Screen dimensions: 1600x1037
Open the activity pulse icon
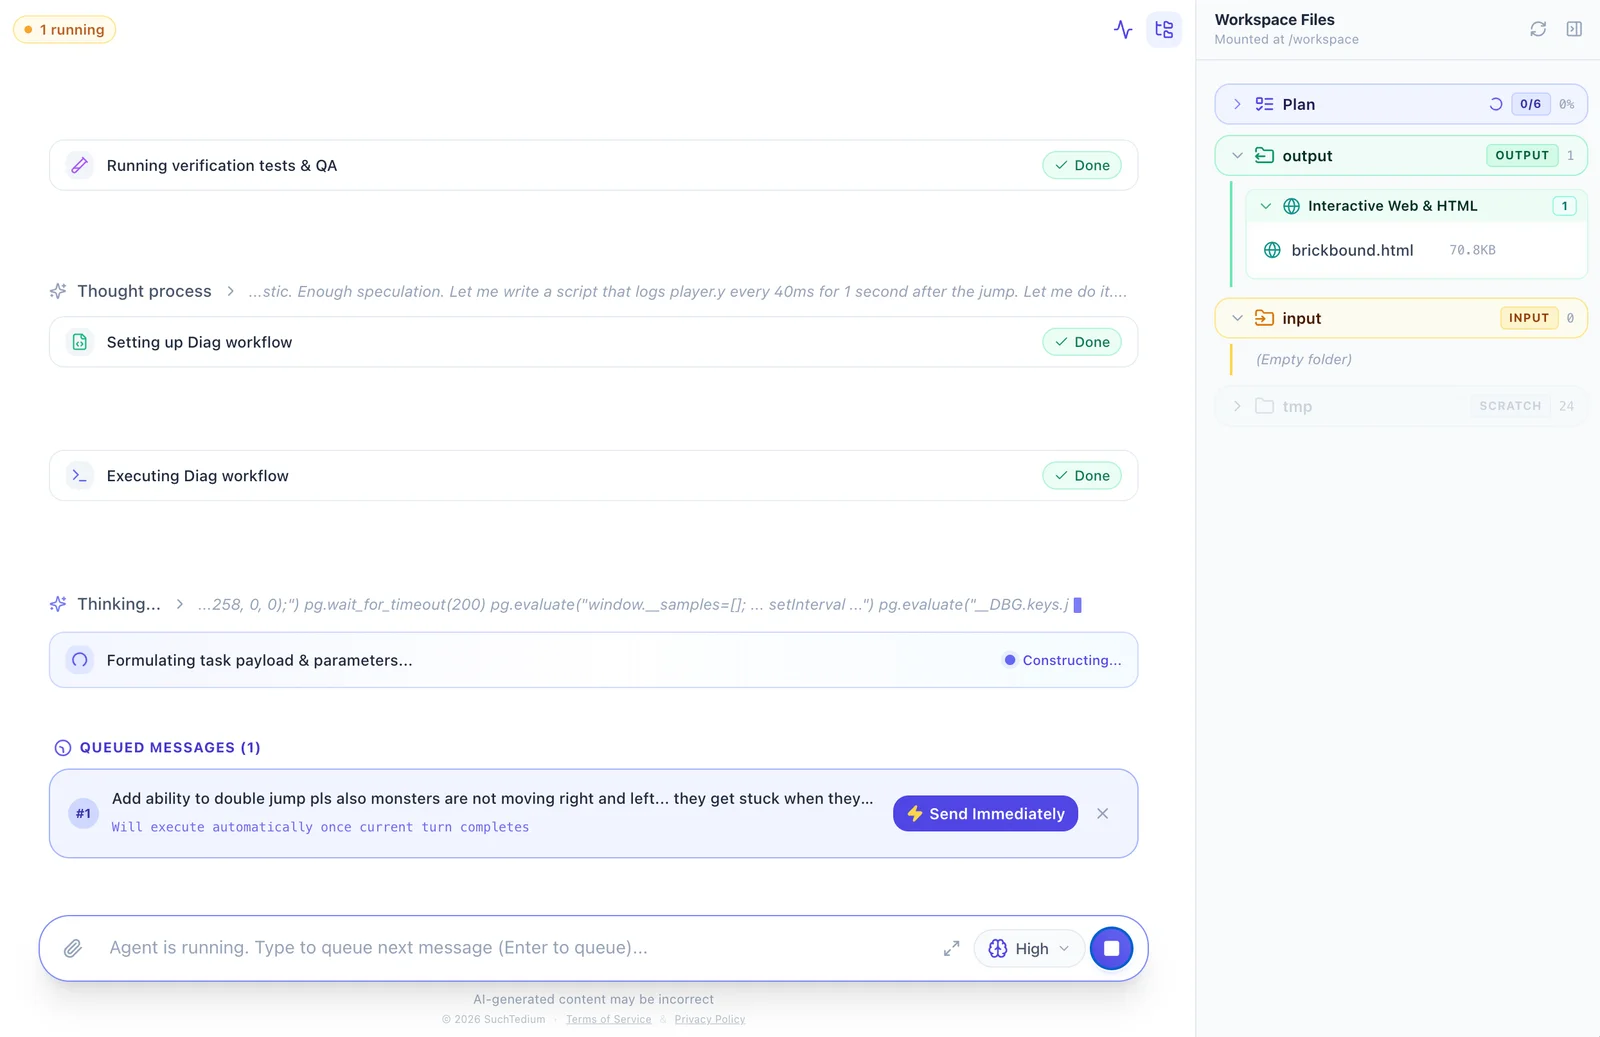click(x=1123, y=30)
